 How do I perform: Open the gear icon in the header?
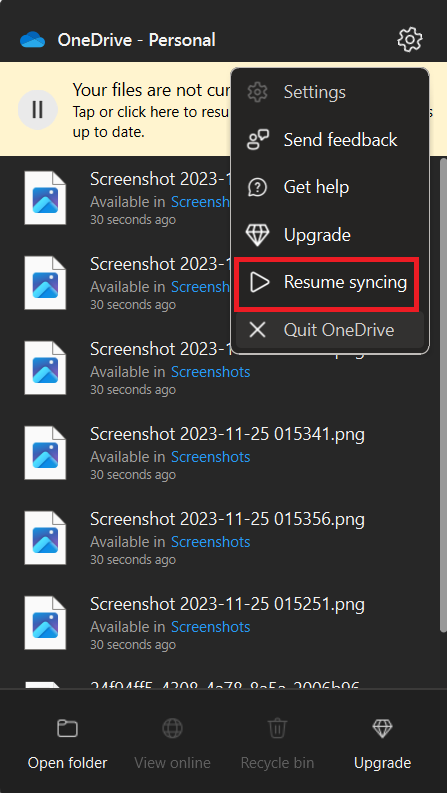410,39
